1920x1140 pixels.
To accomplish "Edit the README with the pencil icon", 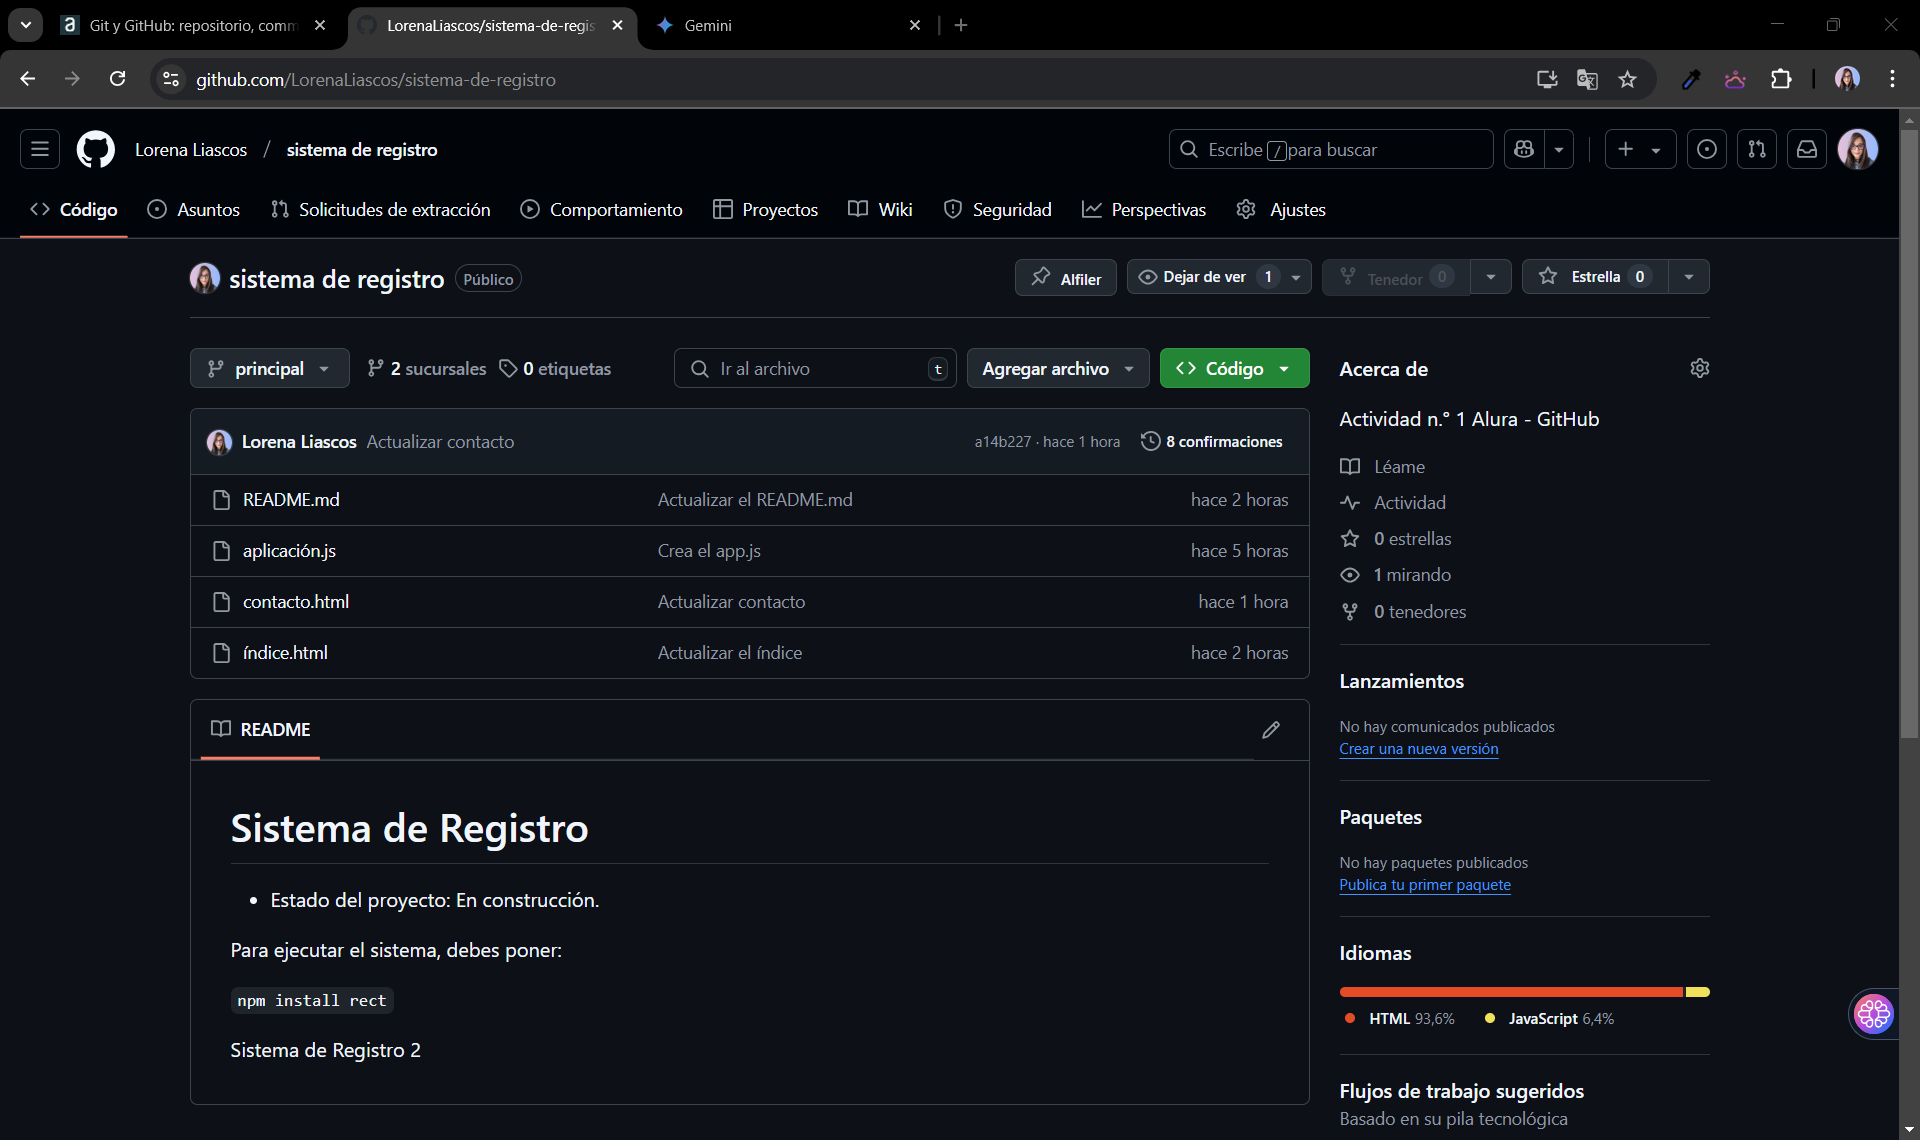I will point(1271,730).
